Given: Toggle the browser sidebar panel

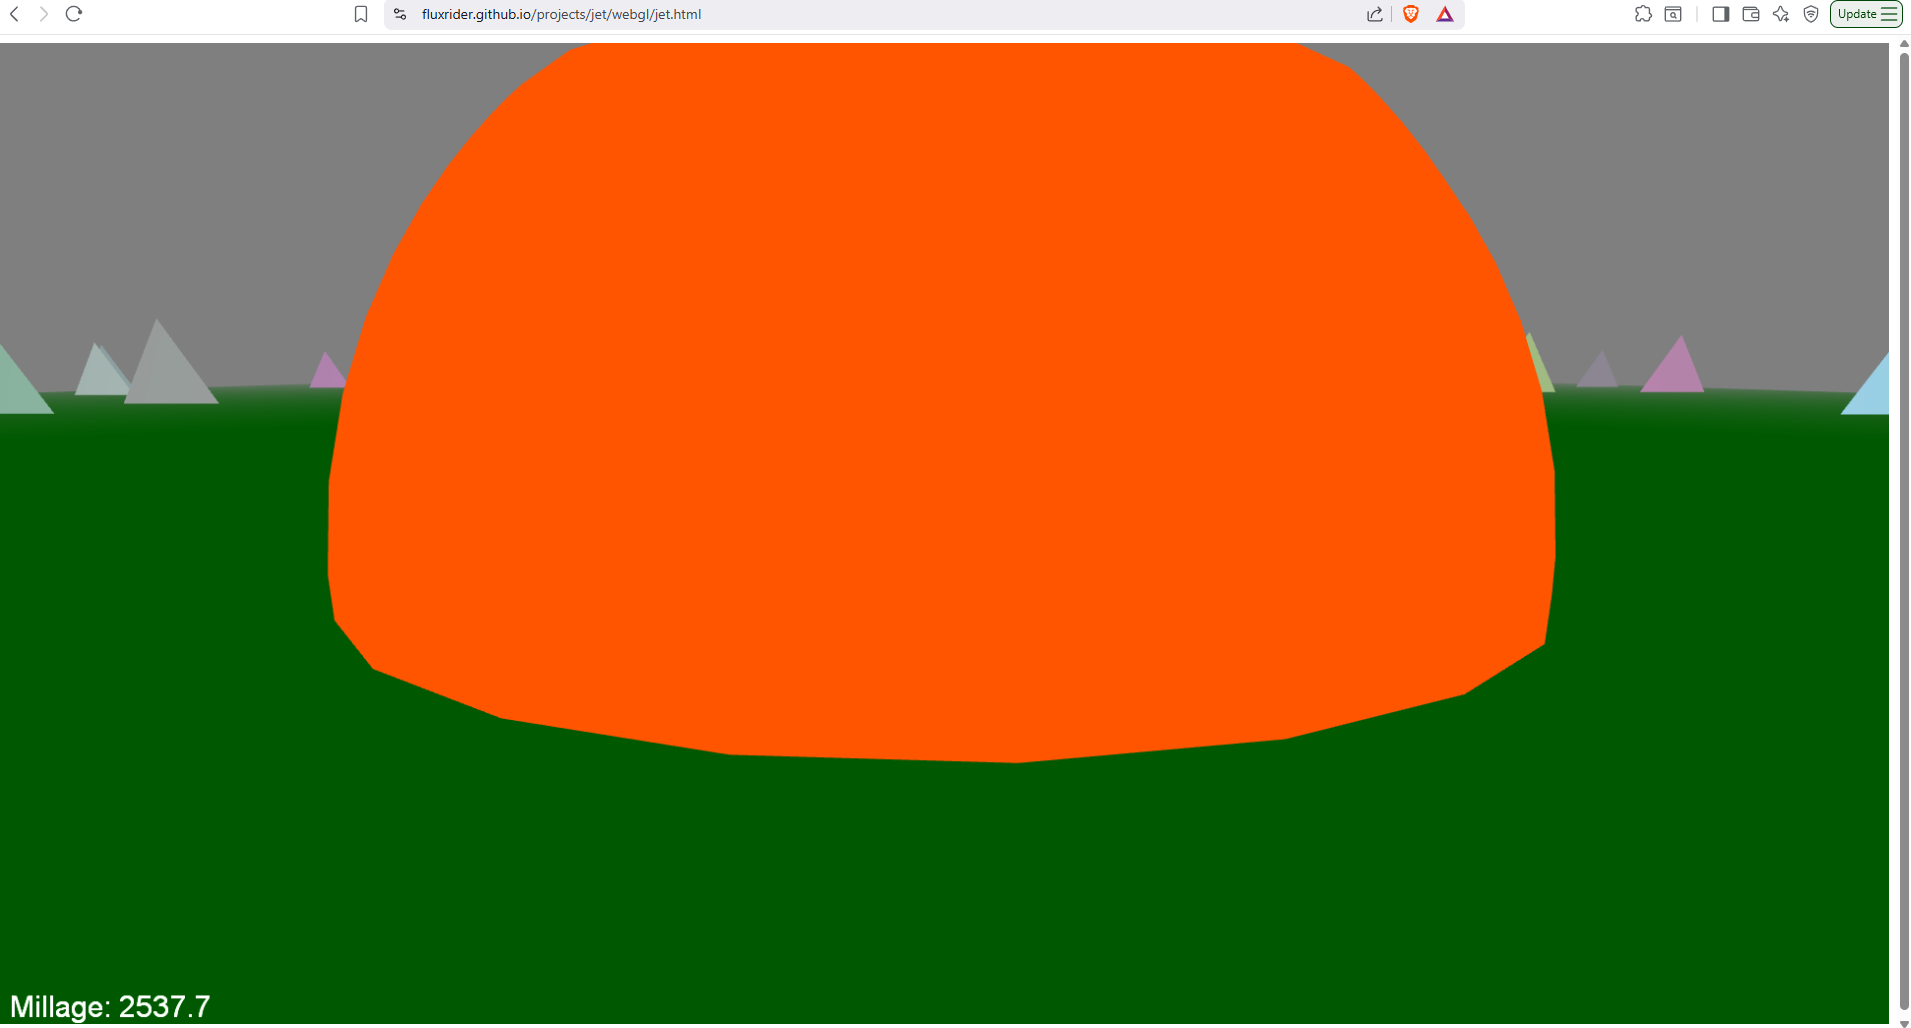Looking at the screenshot, I should [x=1720, y=14].
